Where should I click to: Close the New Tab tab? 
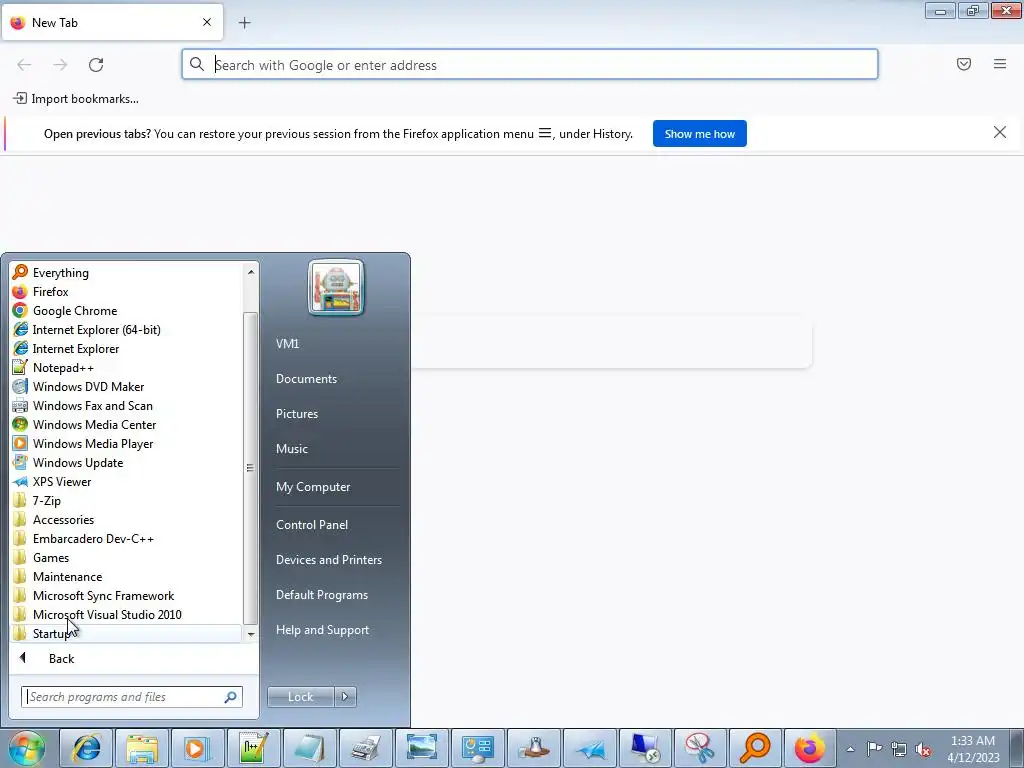tap(207, 22)
